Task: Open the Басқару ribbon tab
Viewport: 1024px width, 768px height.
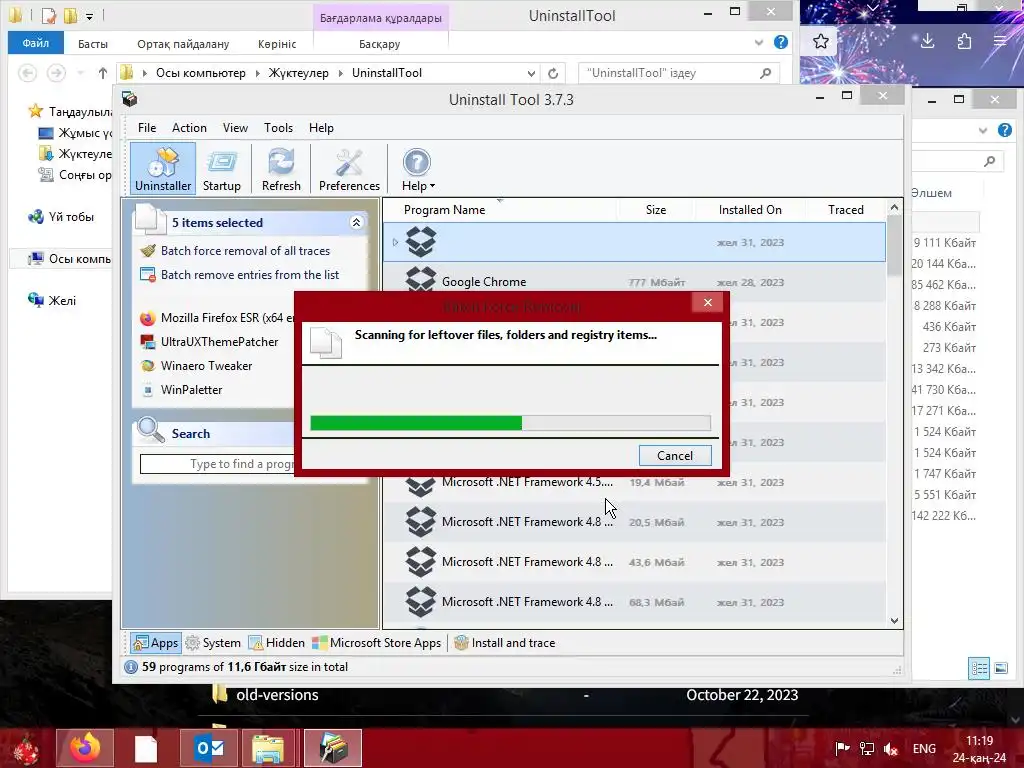Action: pos(379,44)
